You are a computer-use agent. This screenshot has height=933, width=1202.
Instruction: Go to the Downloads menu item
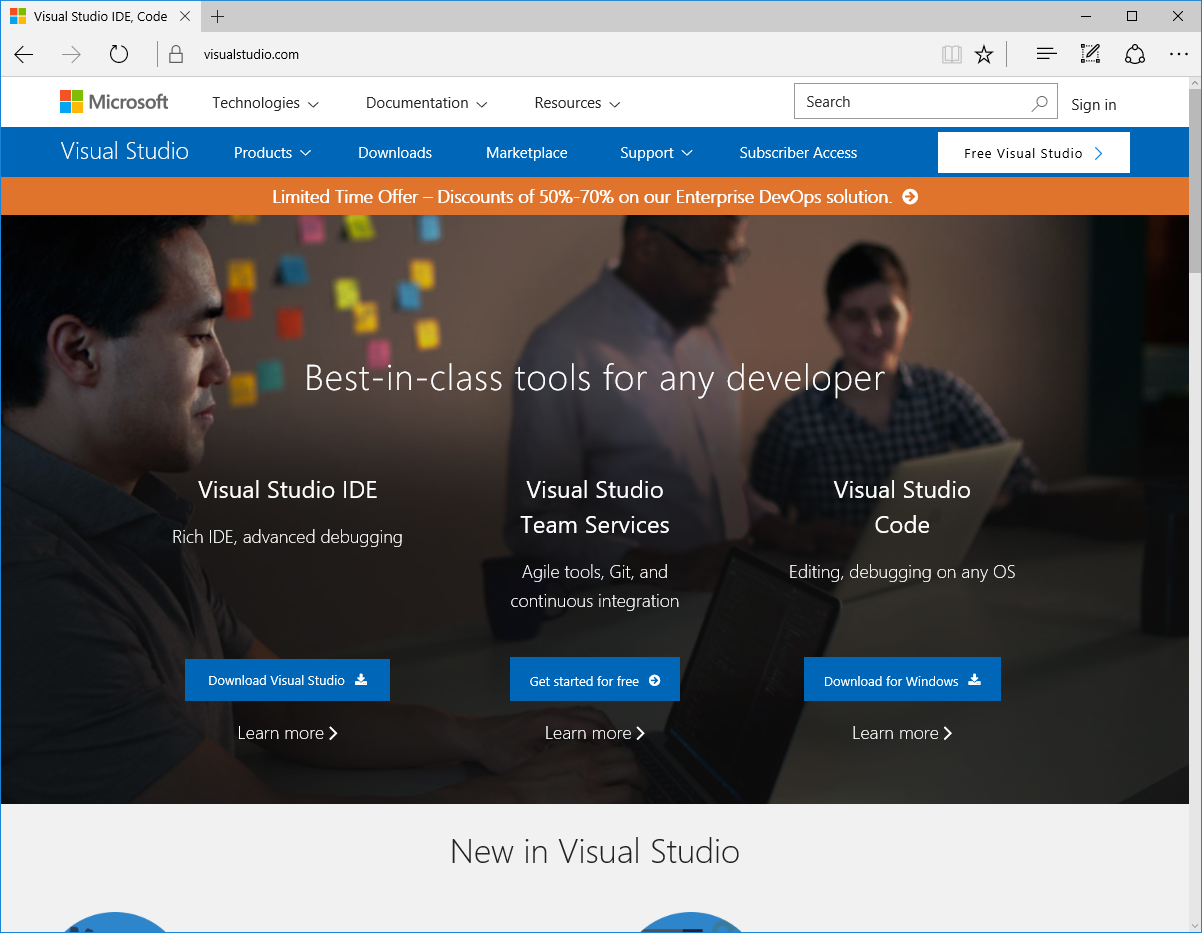pos(395,153)
